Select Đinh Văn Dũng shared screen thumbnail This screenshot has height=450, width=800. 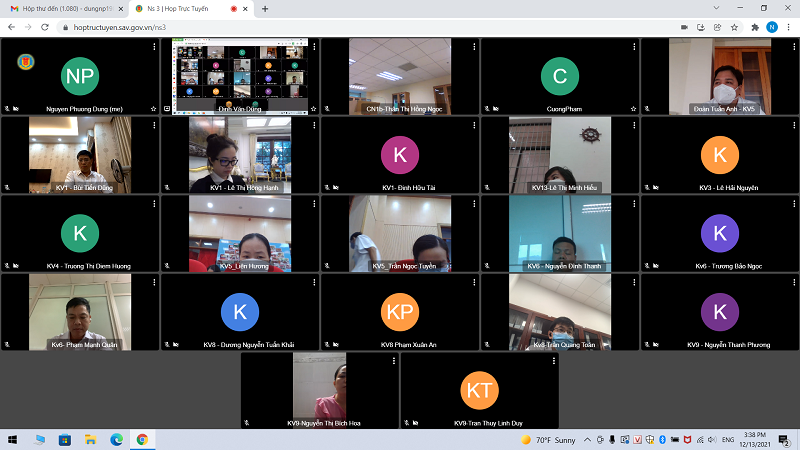point(240,77)
